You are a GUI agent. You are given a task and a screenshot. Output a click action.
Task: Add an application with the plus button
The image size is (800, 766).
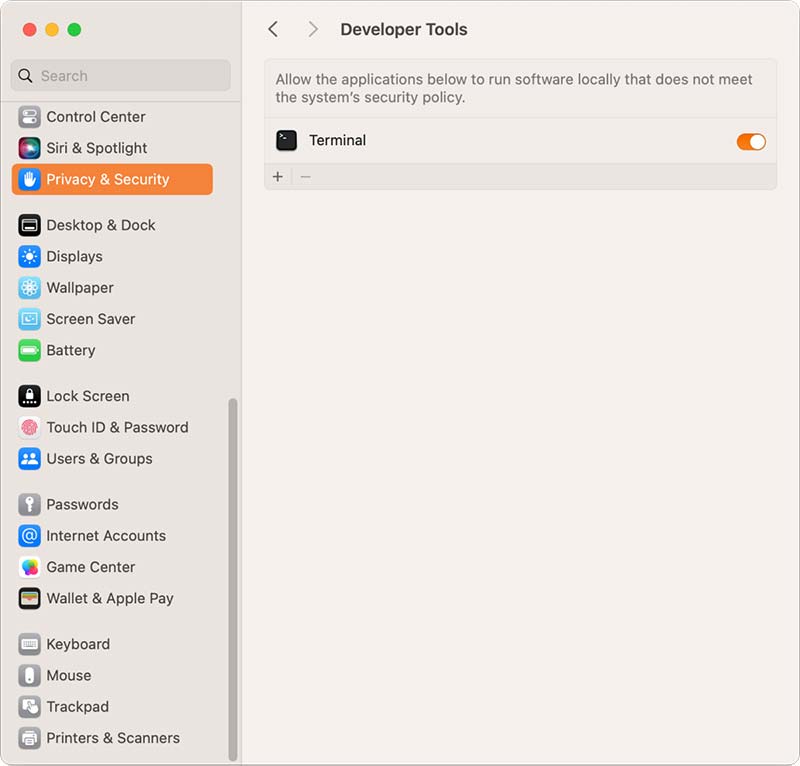278,177
